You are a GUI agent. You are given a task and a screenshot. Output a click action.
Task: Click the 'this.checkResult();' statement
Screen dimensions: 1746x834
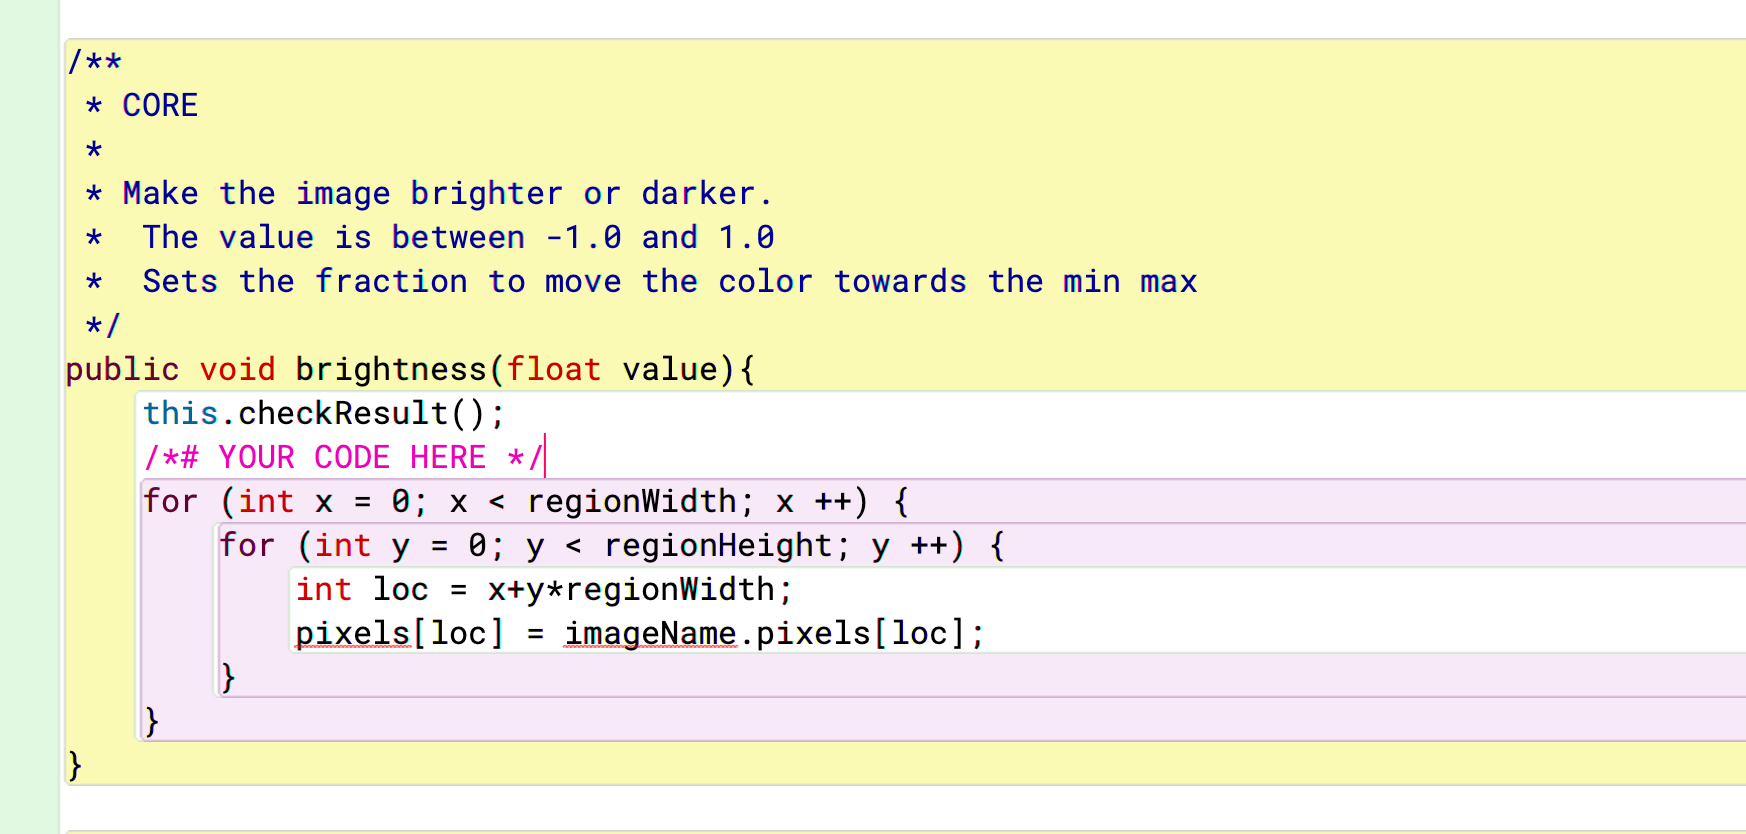(x=324, y=413)
